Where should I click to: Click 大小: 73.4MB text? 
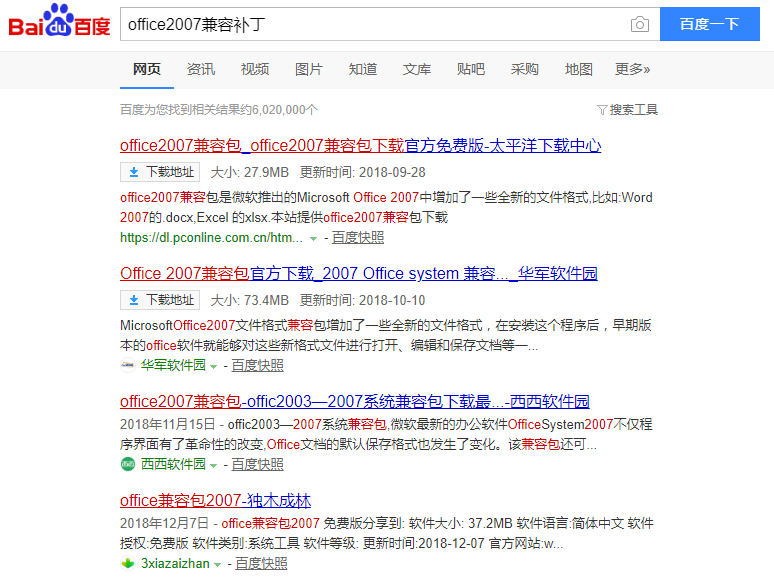coord(250,300)
